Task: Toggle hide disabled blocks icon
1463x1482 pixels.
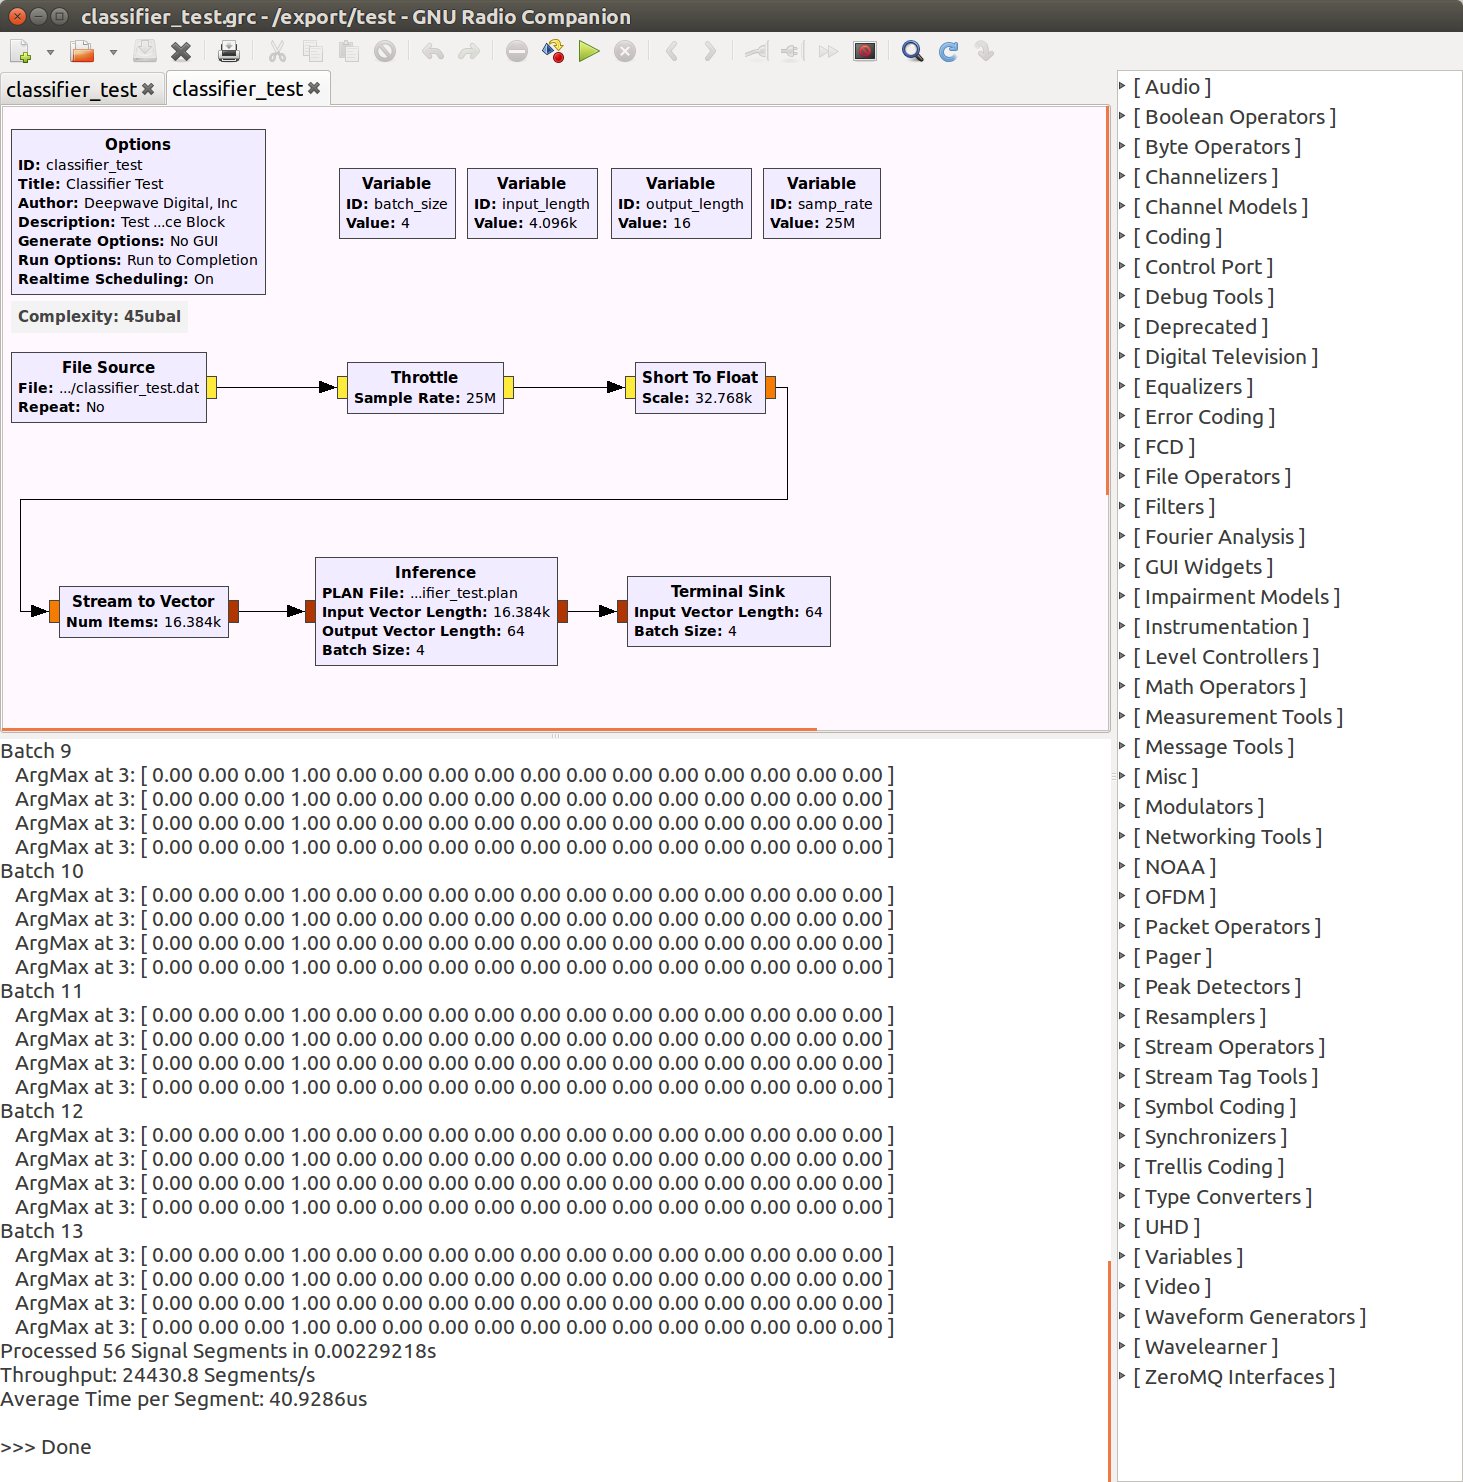Action: coord(865,52)
